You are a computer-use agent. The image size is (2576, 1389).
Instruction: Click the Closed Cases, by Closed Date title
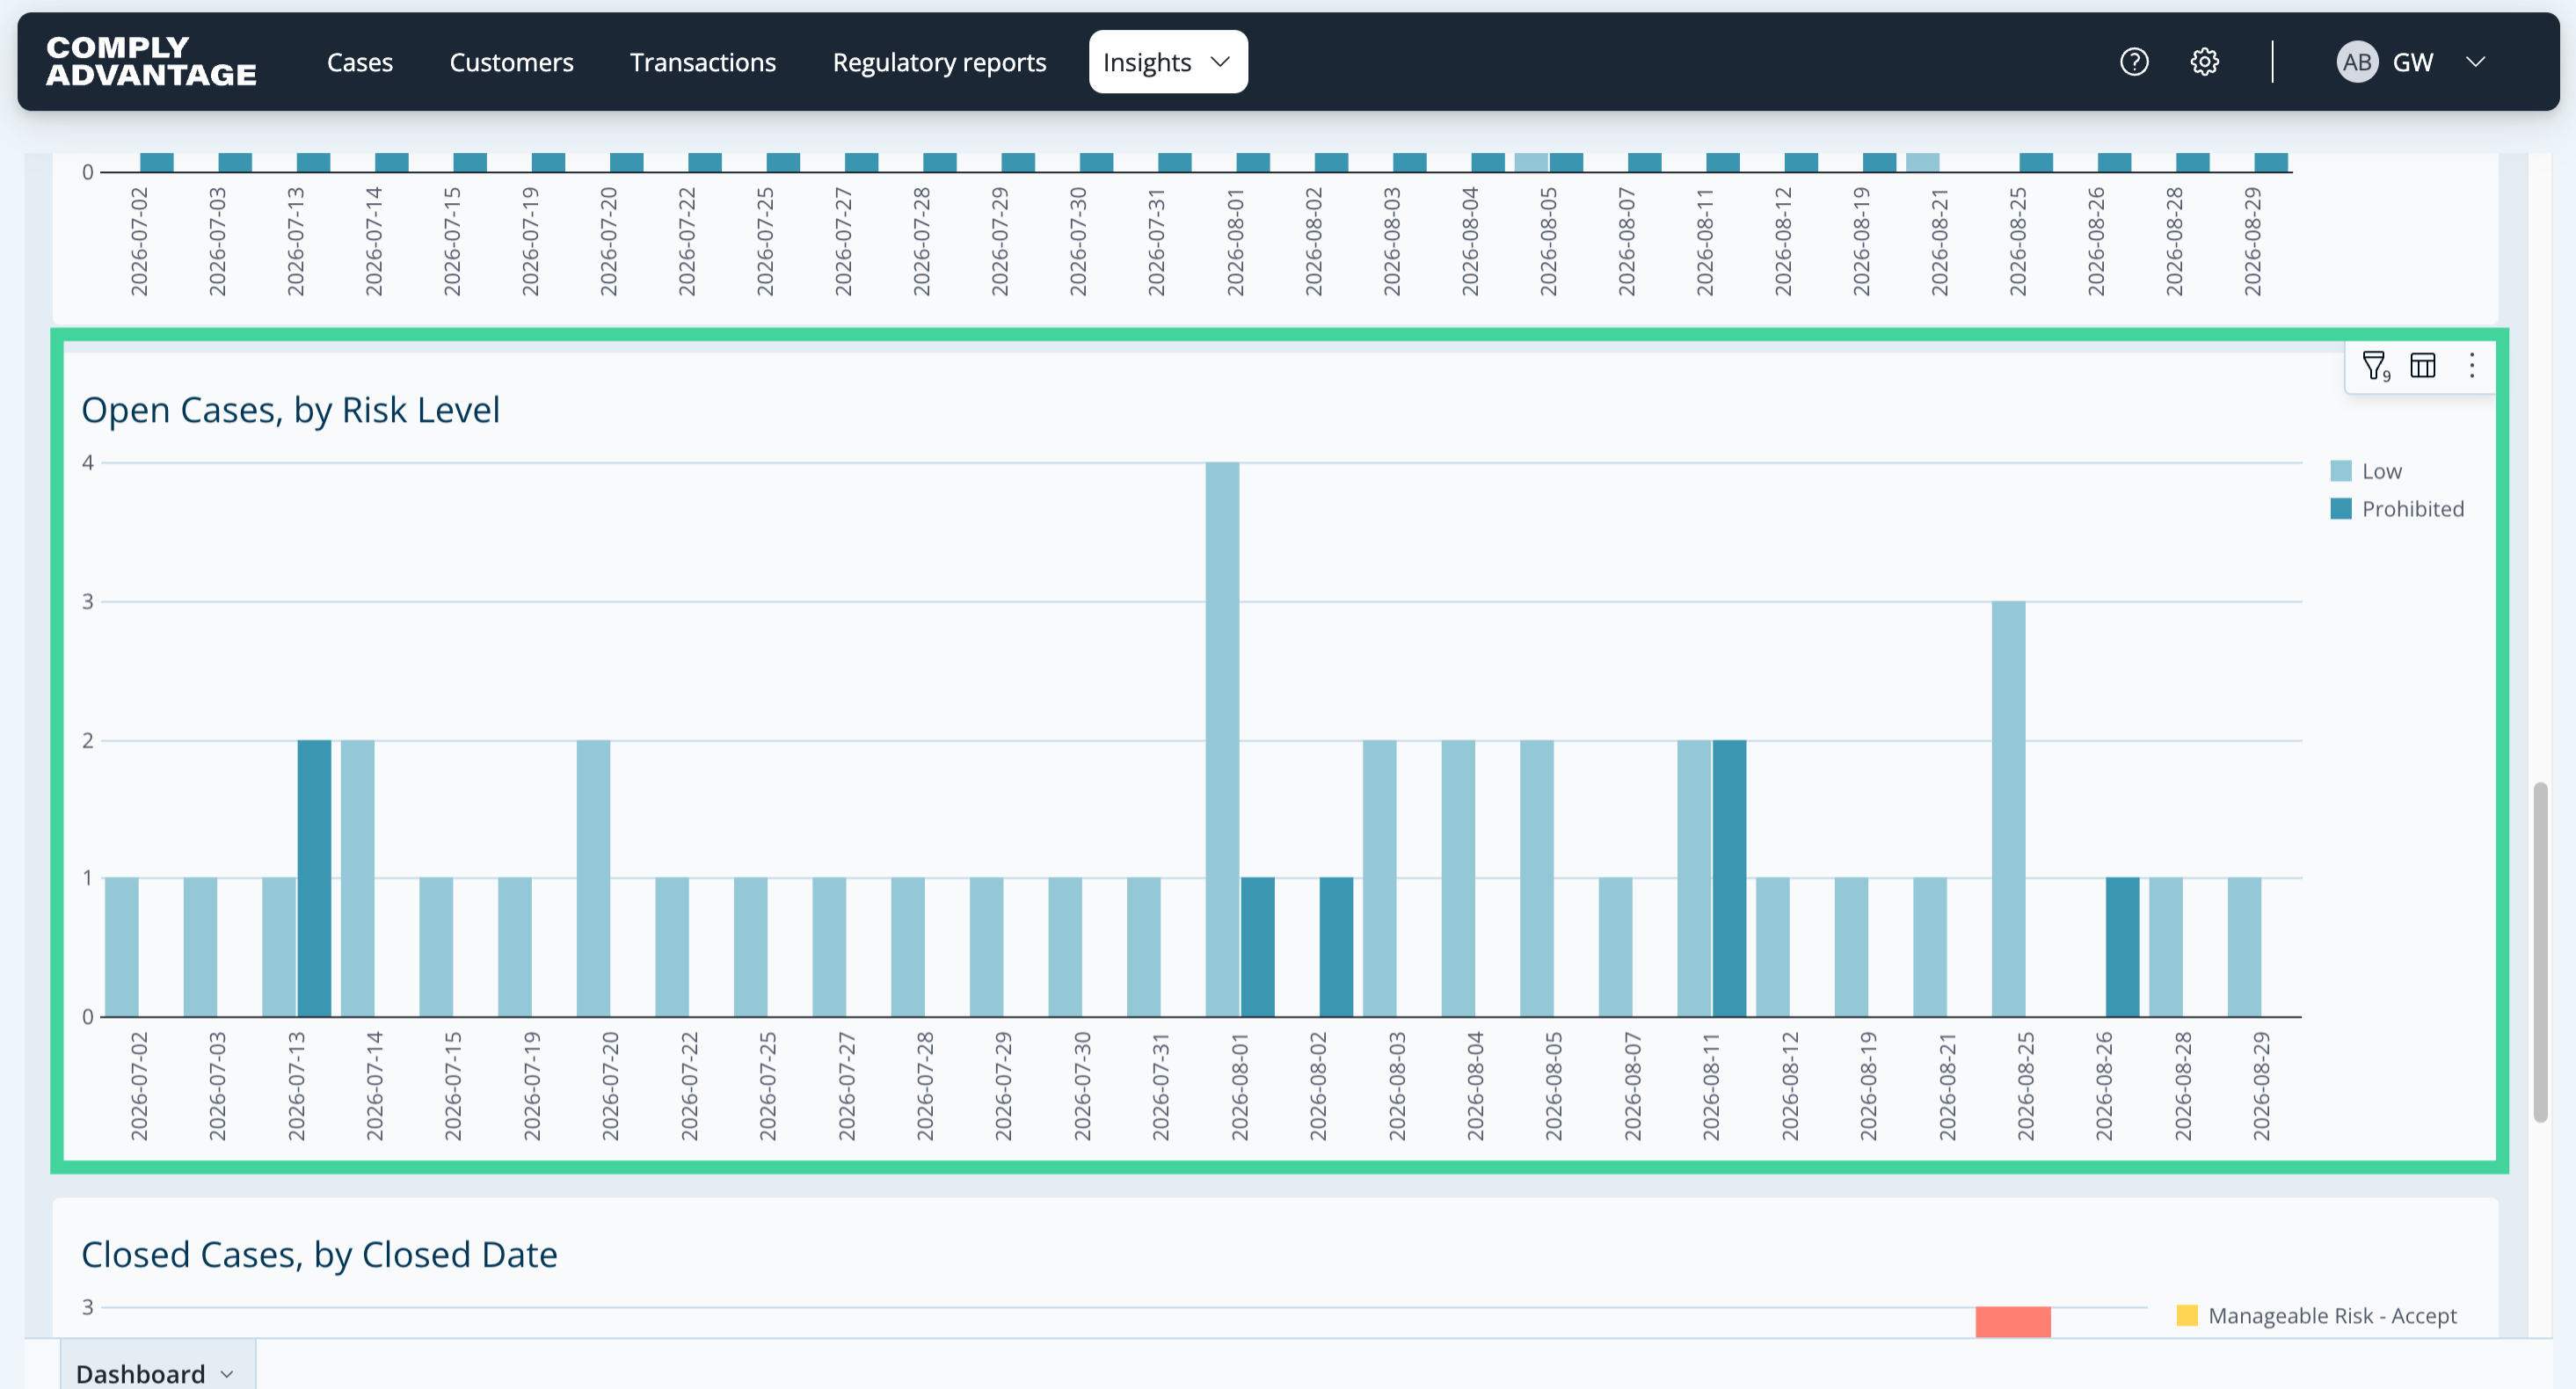point(319,1255)
